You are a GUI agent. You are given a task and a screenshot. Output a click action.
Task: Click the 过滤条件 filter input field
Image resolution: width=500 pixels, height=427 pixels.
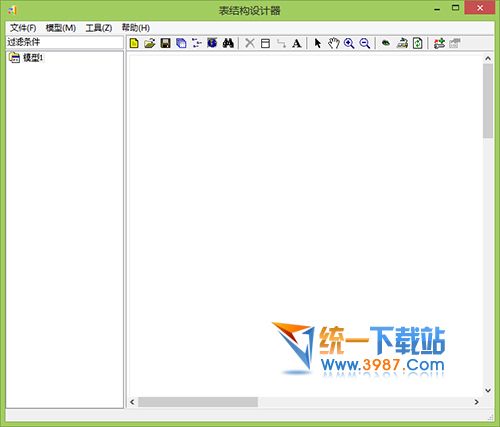click(65, 42)
